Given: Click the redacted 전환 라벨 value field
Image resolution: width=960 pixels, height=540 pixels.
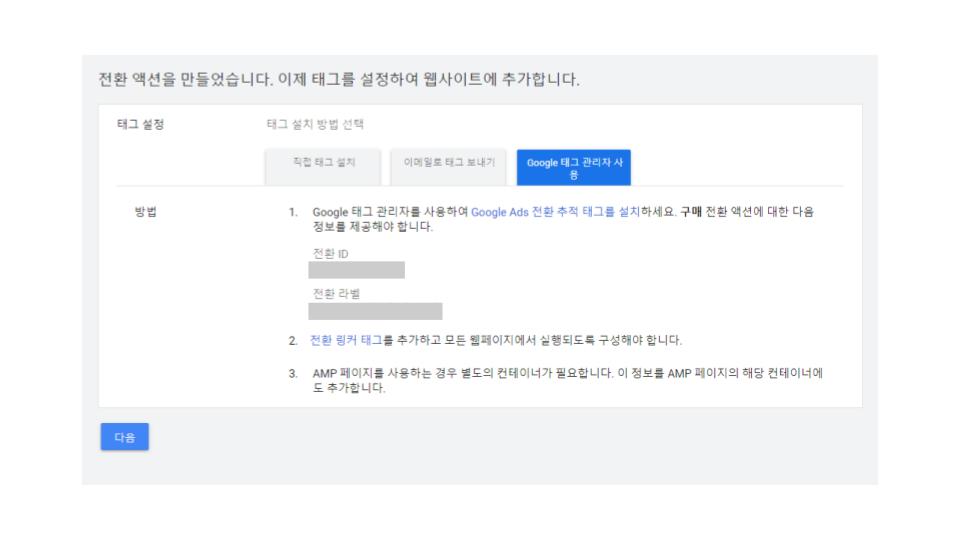Looking at the screenshot, I should [375, 311].
